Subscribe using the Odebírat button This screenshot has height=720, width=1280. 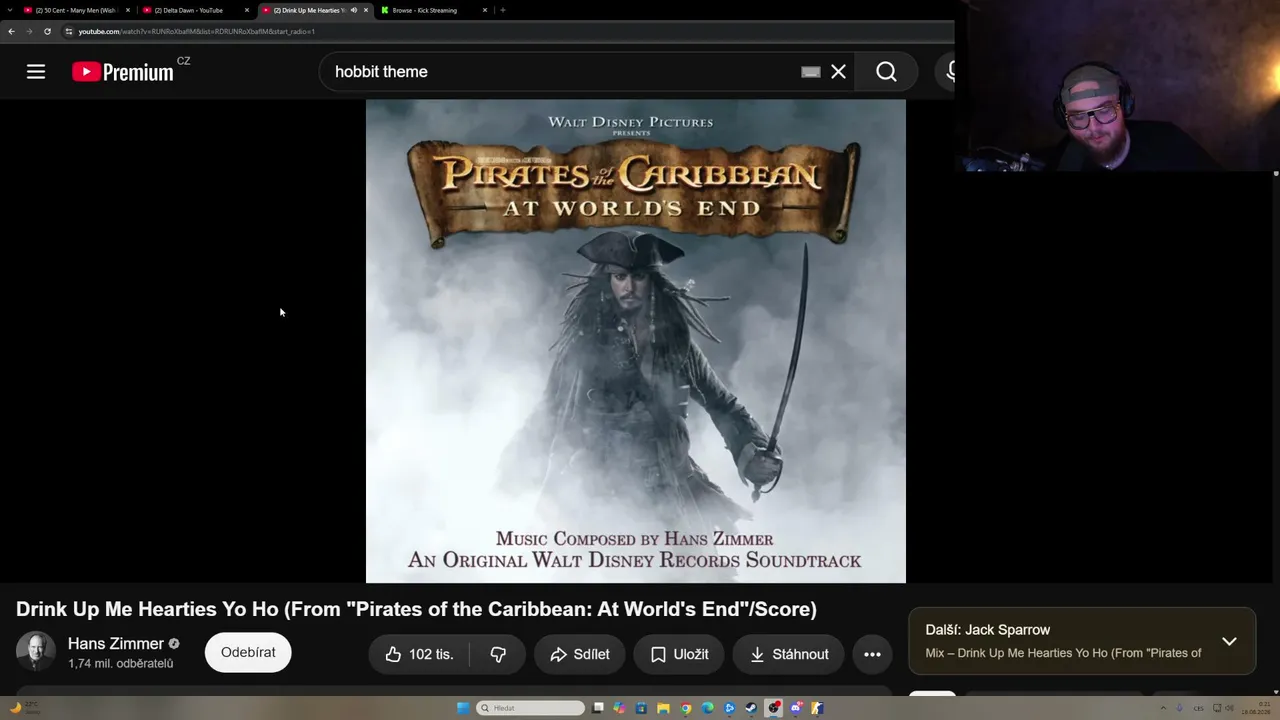(248, 652)
